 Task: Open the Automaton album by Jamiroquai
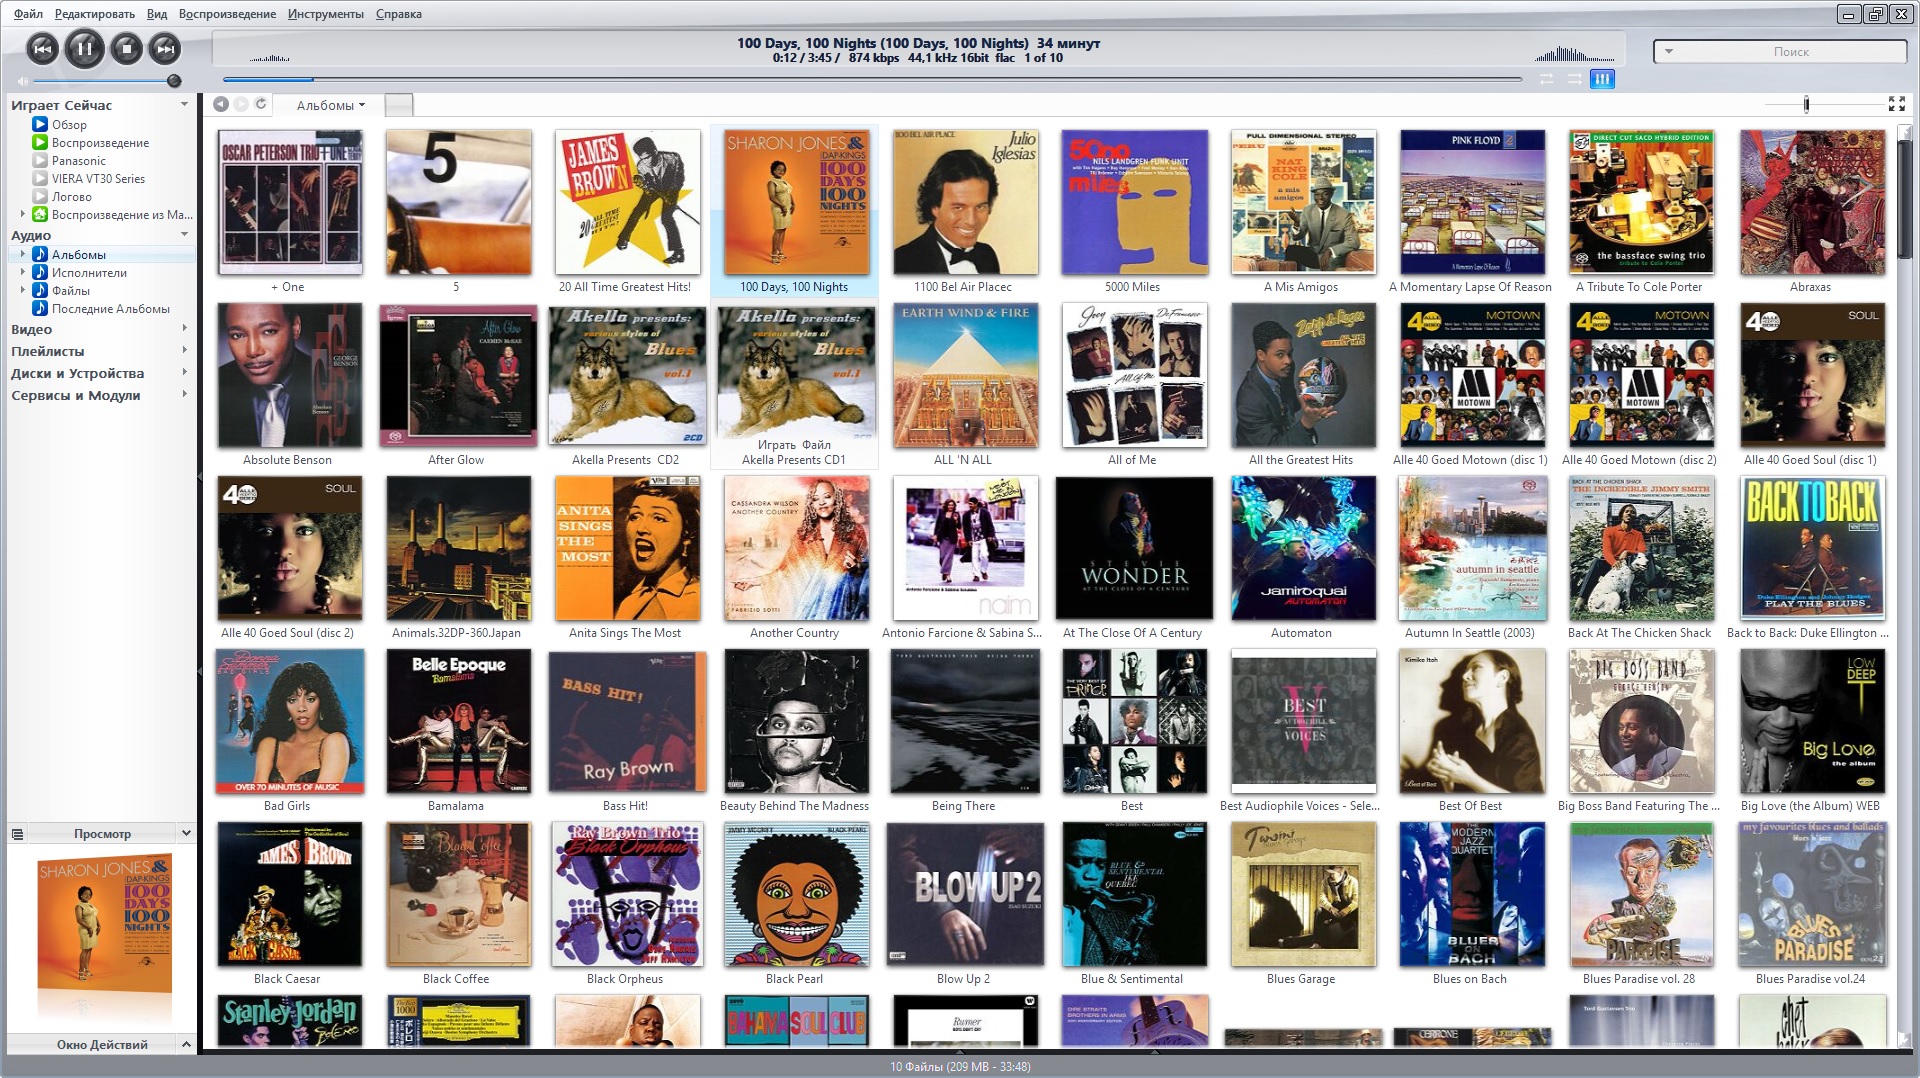pos(1303,548)
